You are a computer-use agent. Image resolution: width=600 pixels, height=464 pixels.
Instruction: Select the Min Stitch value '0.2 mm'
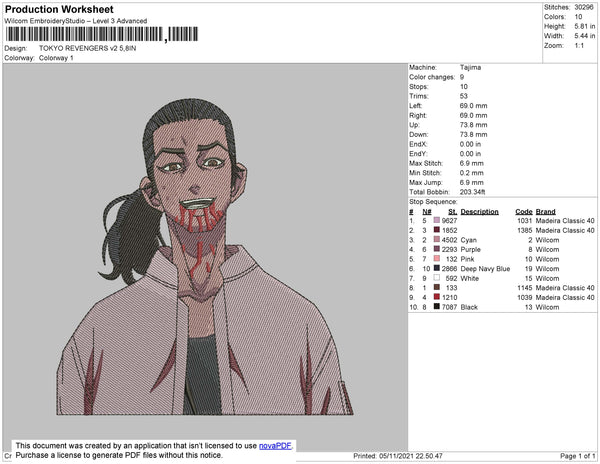471,173
